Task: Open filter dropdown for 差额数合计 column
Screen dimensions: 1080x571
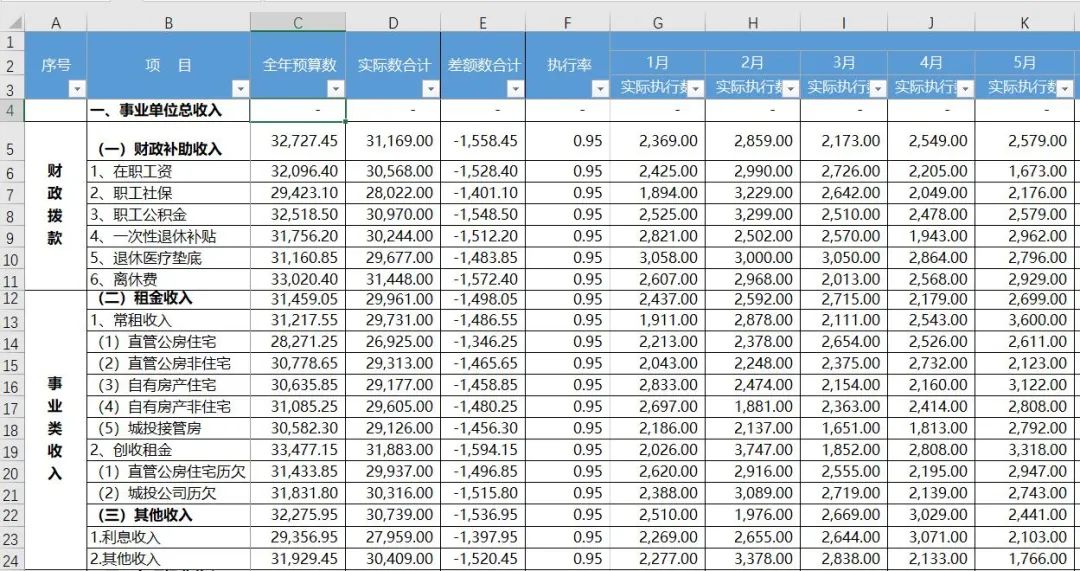Action: click(515, 90)
